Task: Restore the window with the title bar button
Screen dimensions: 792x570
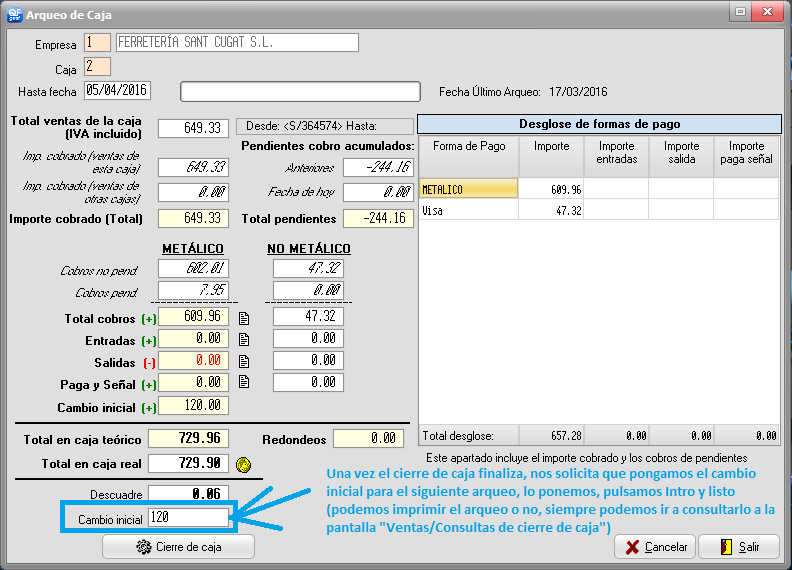Action: 740,12
